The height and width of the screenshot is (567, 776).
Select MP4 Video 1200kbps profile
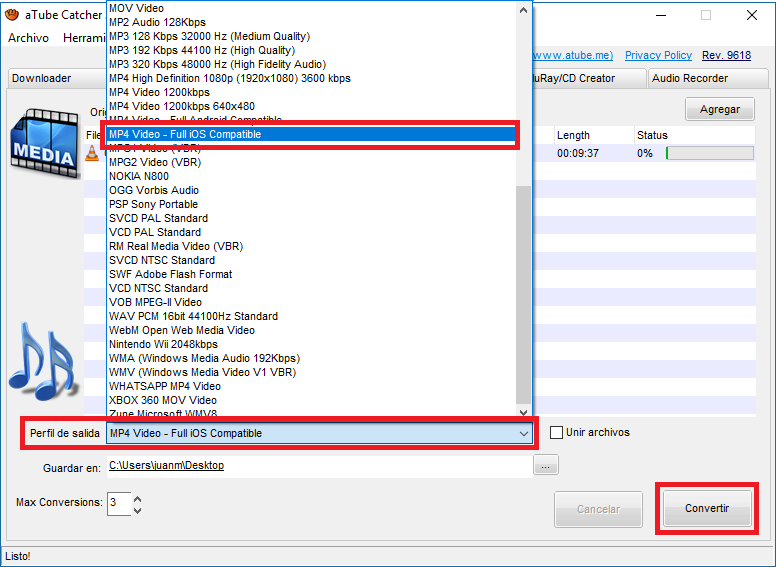[311, 93]
